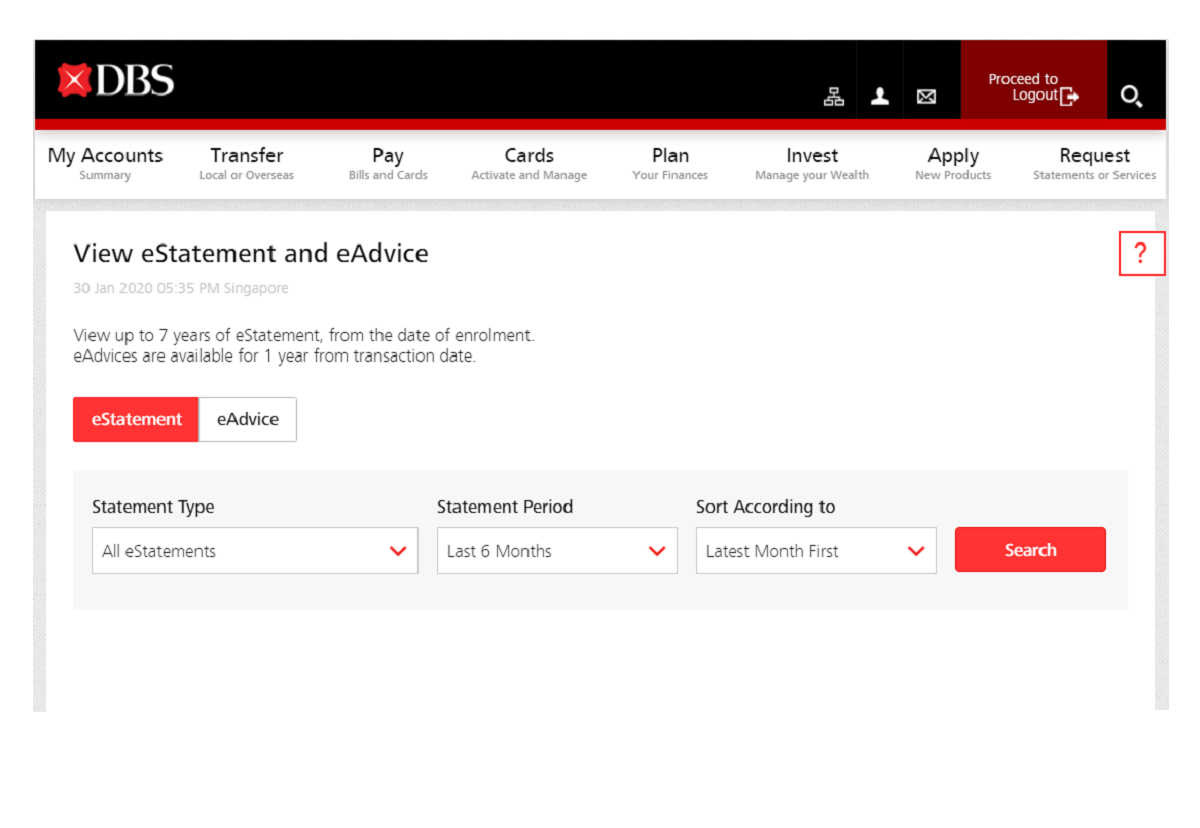Click the logout door icon
The width and height of the screenshot is (1200, 828).
click(1068, 96)
